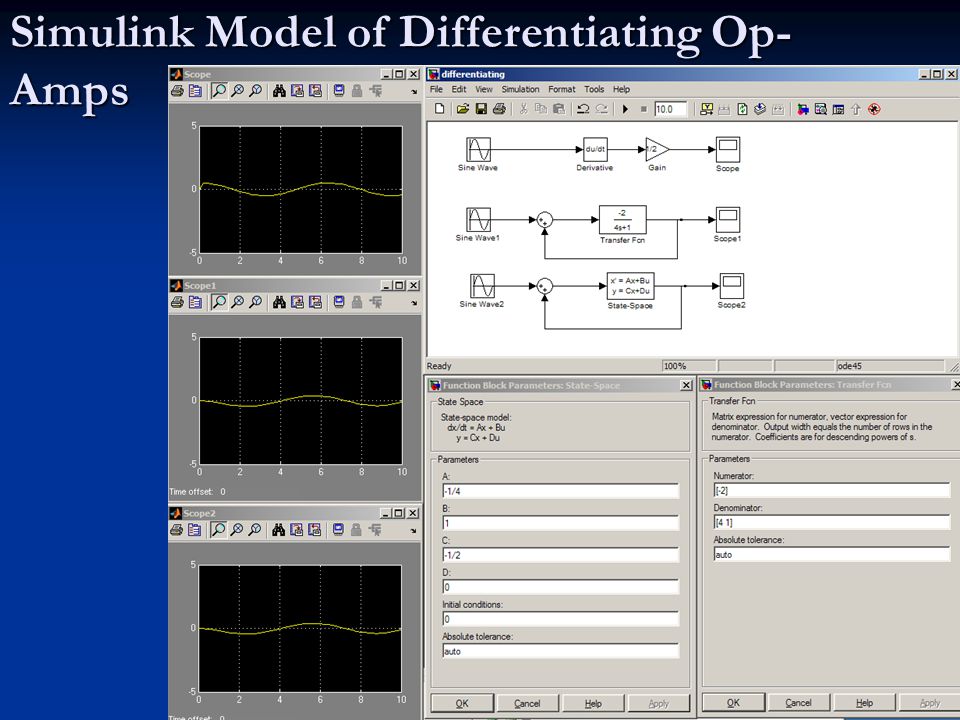Select the Scope2 block in the diagram
Screen dimensions: 960x720
coord(732,286)
